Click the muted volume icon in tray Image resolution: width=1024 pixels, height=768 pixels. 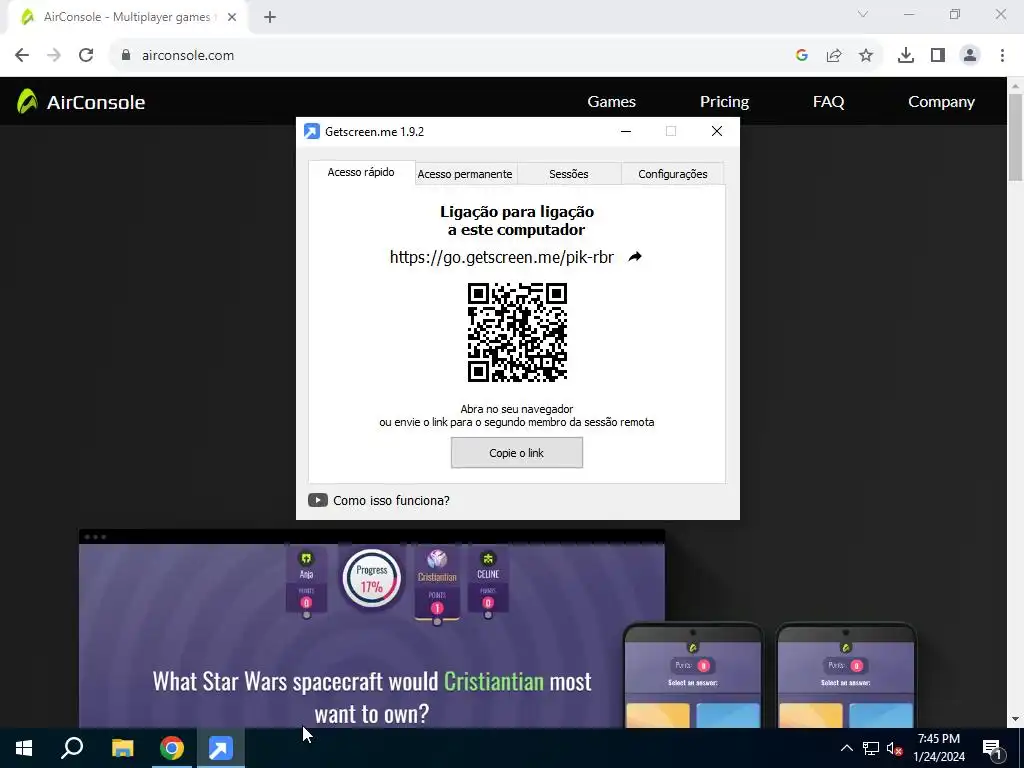pos(894,748)
